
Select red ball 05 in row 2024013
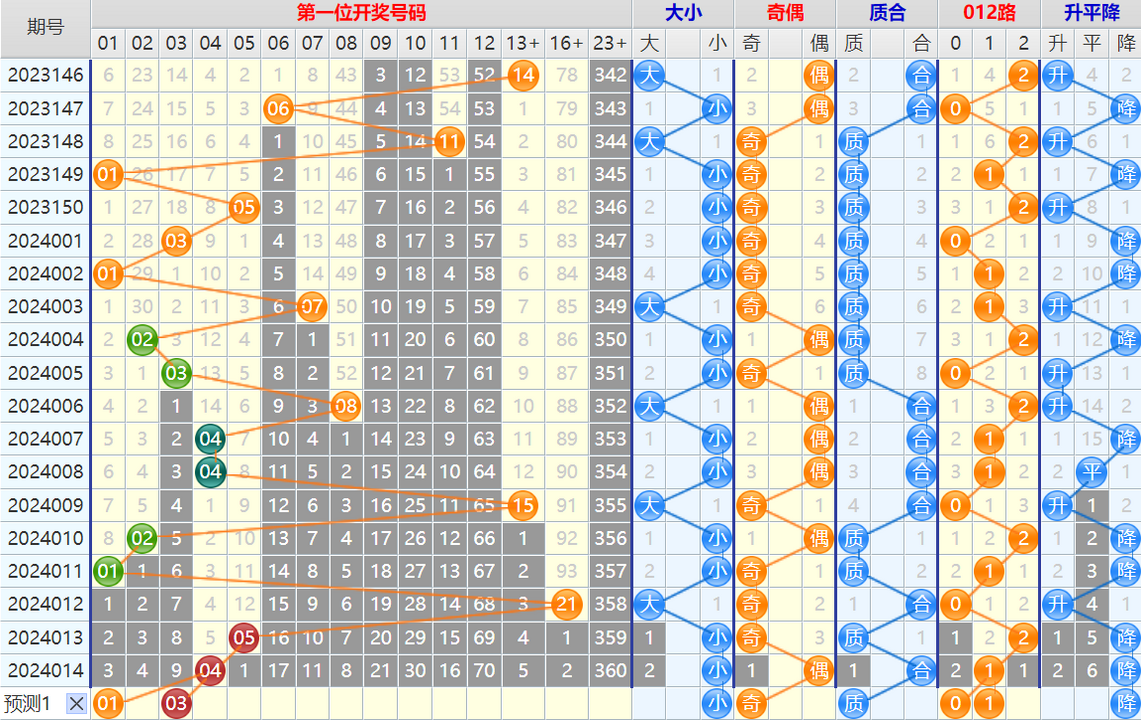[244, 638]
